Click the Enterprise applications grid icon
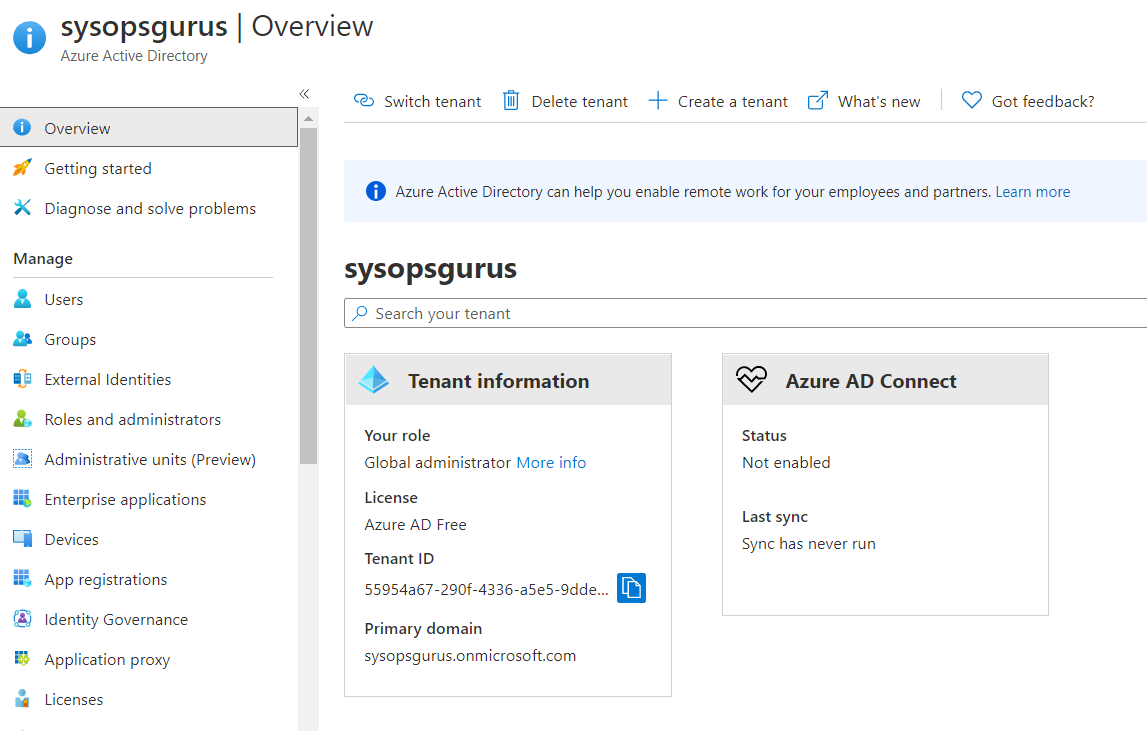 [x=23, y=499]
